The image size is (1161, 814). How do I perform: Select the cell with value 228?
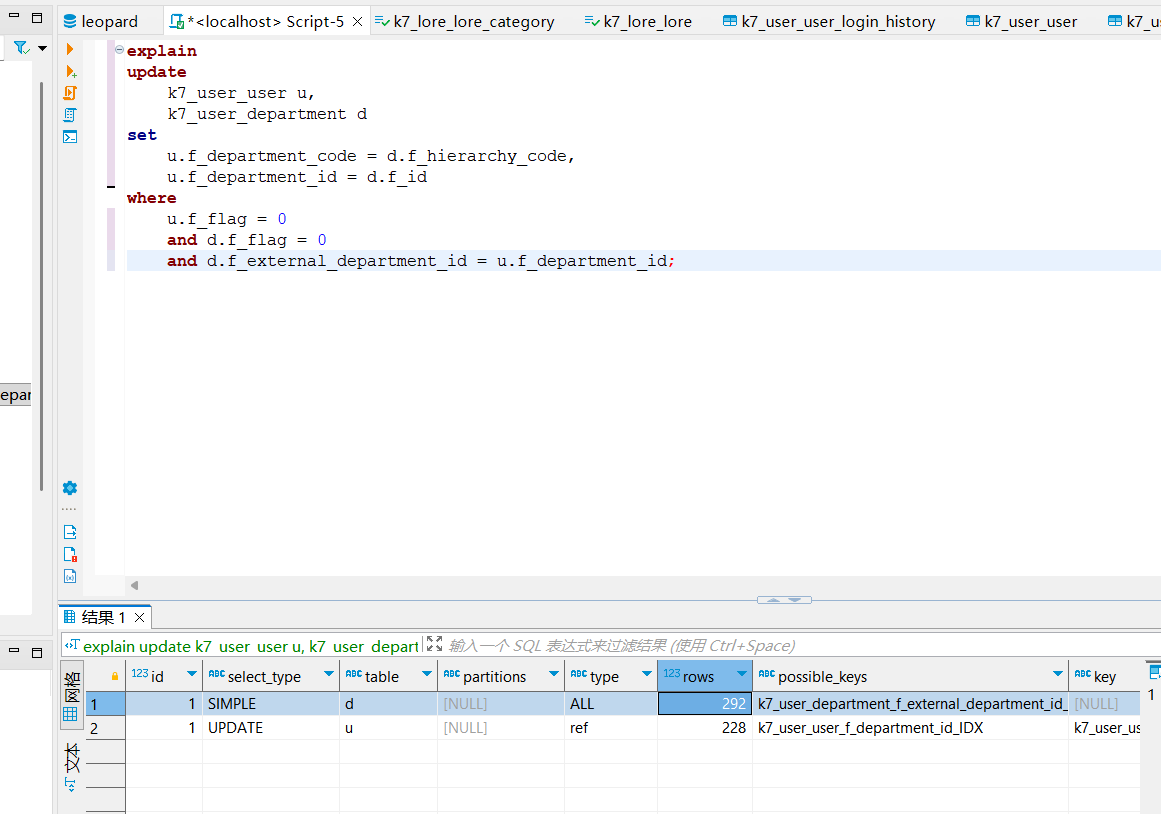pyautogui.click(x=704, y=728)
